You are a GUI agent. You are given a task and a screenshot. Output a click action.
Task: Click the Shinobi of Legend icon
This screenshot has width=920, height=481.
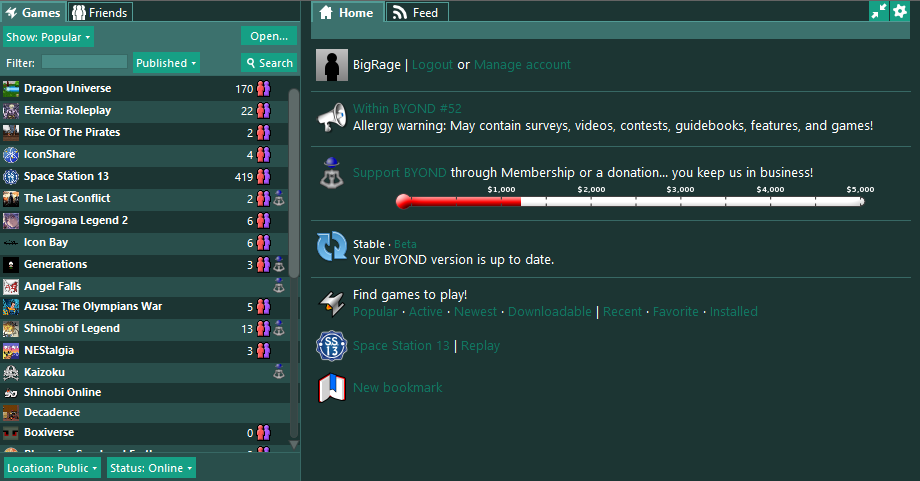(11, 328)
